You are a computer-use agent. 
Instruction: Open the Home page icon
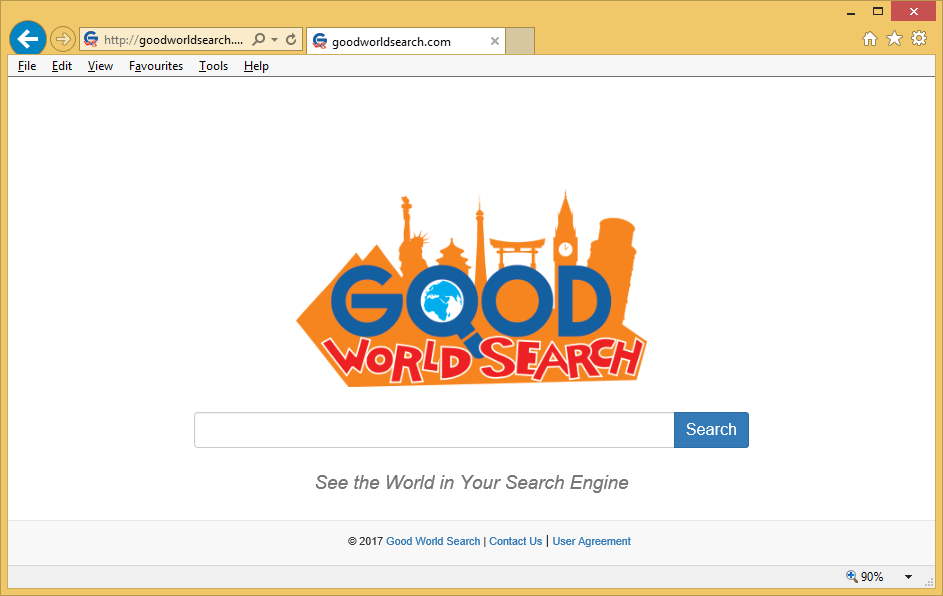pyautogui.click(x=870, y=39)
